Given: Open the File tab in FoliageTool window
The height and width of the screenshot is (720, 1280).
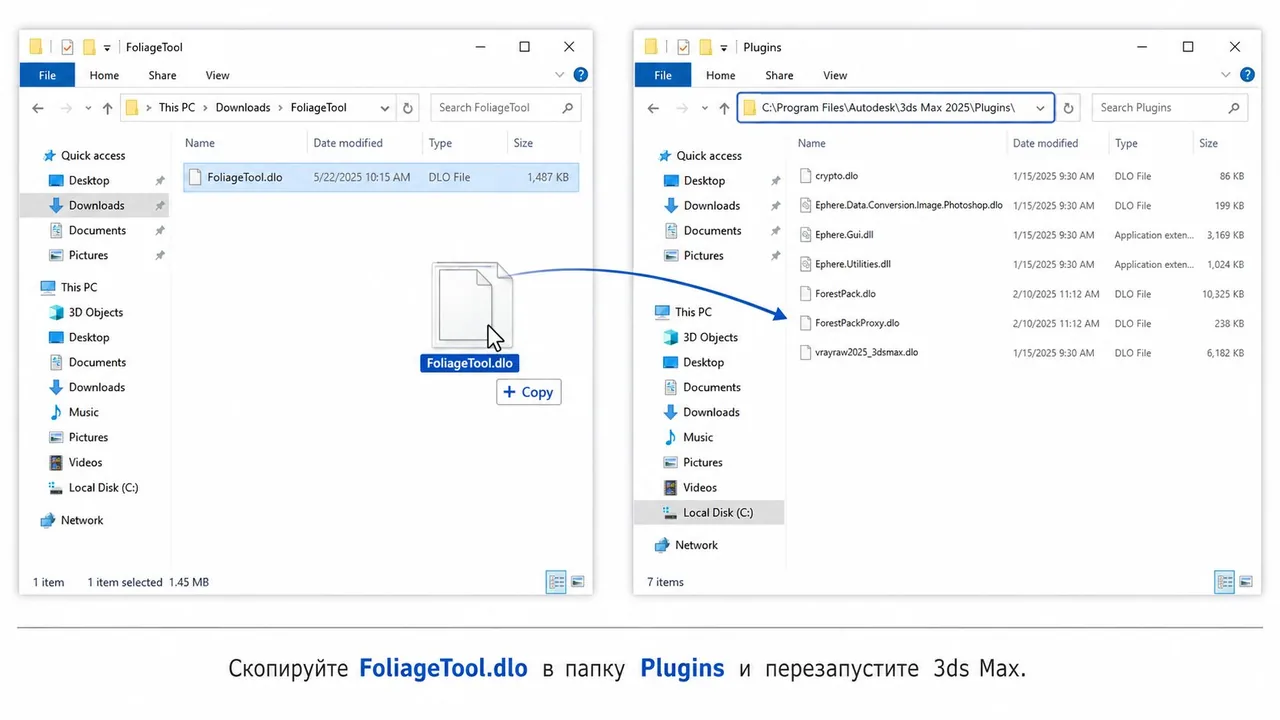Looking at the screenshot, I should pos(47,75).
